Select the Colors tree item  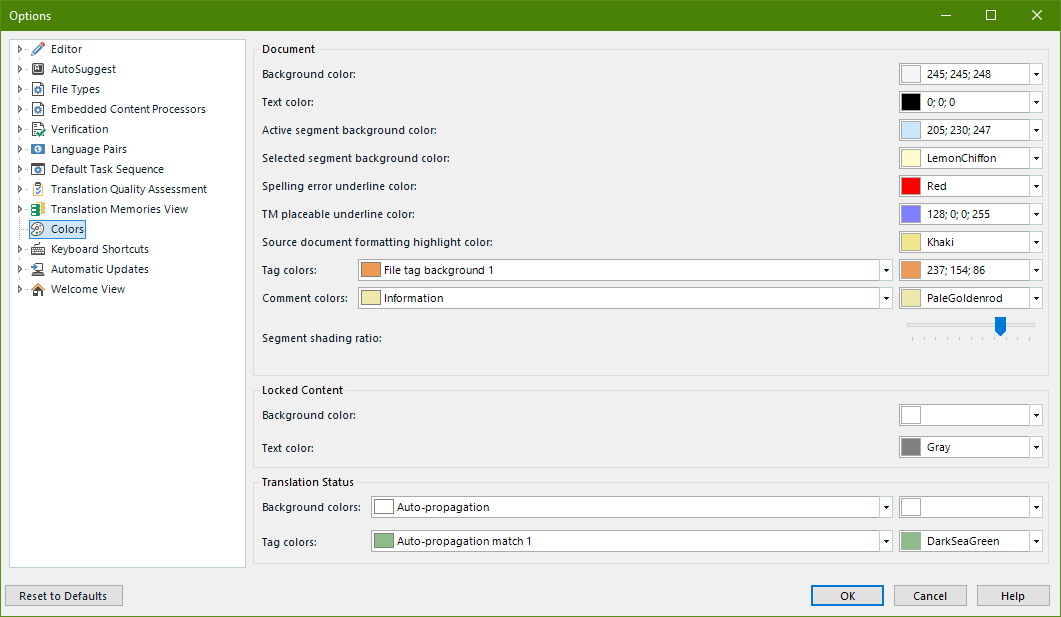pyautogui.click(x=67, y=229)
